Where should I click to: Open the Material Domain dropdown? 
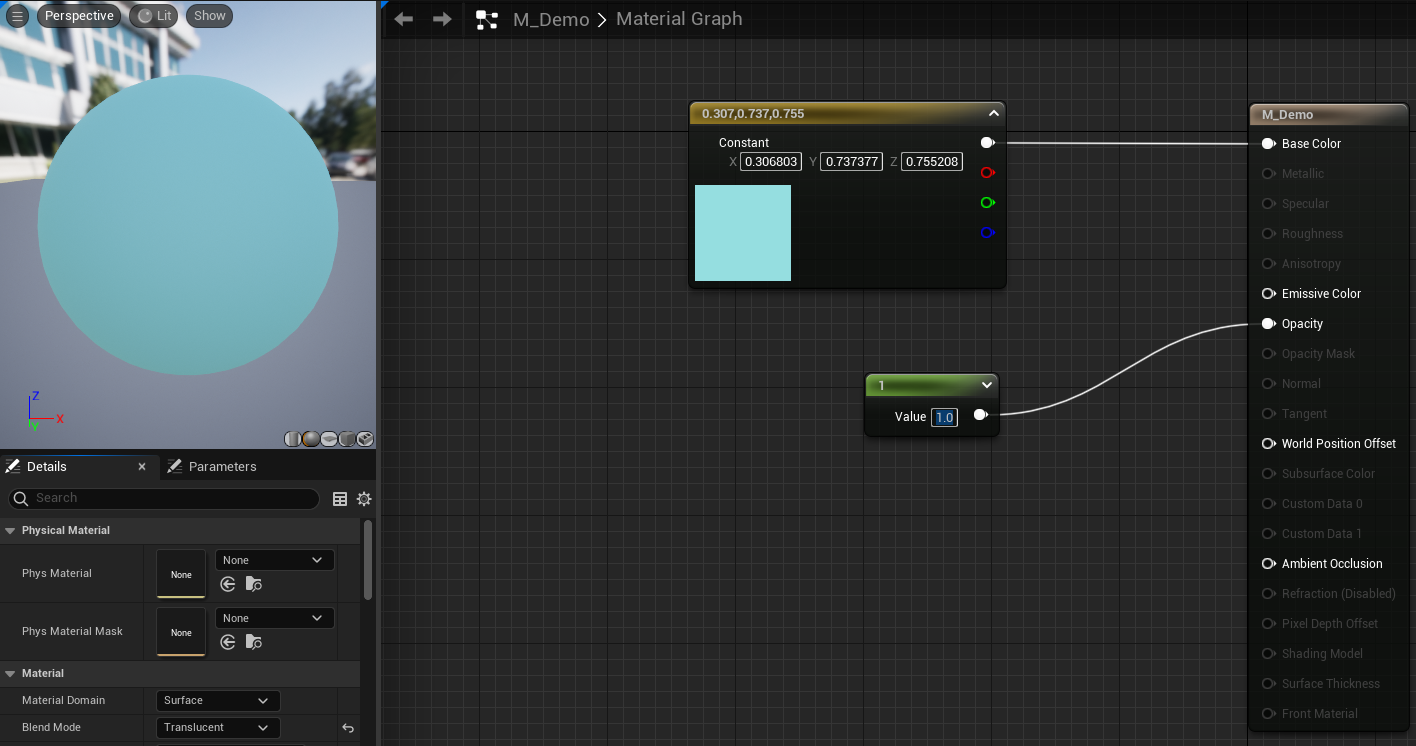[x=217, y=701]
